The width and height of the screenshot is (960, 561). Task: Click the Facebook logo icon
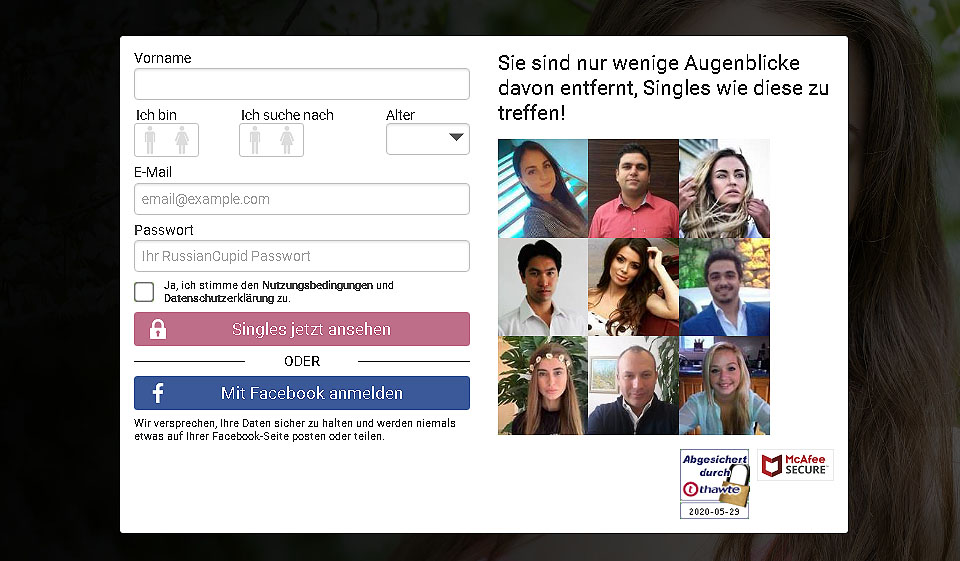(x=158, y=393)
